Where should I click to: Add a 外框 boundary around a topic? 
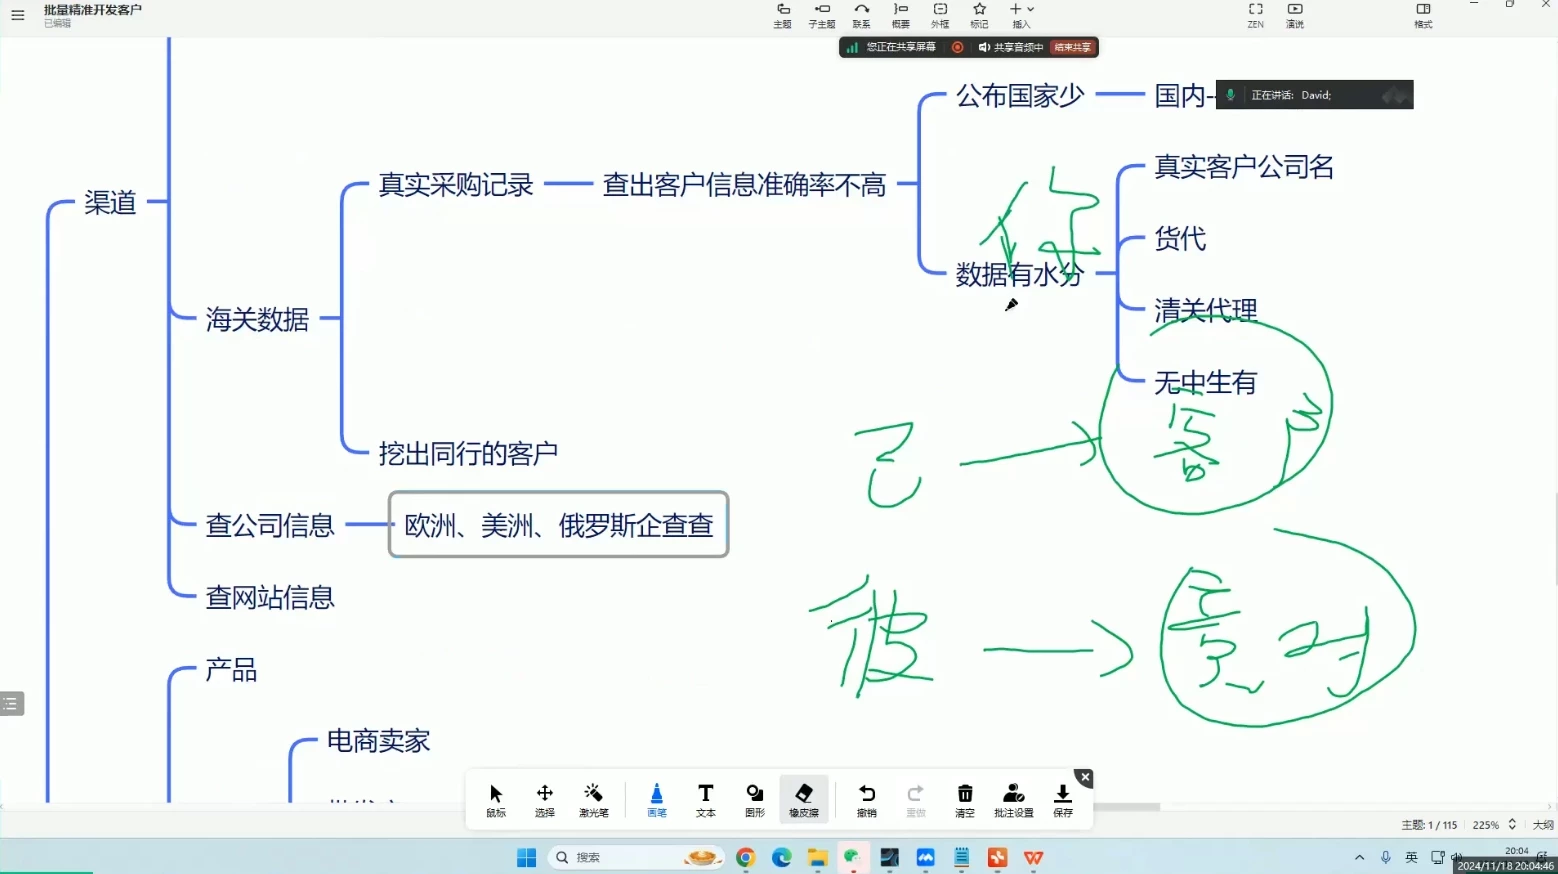[x=940, y=14]
